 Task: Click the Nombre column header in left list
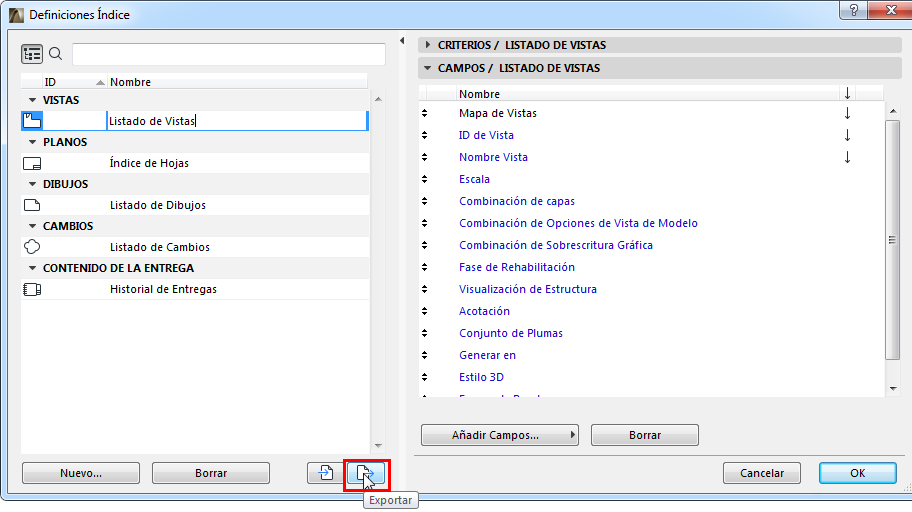[x=237, y=82]
